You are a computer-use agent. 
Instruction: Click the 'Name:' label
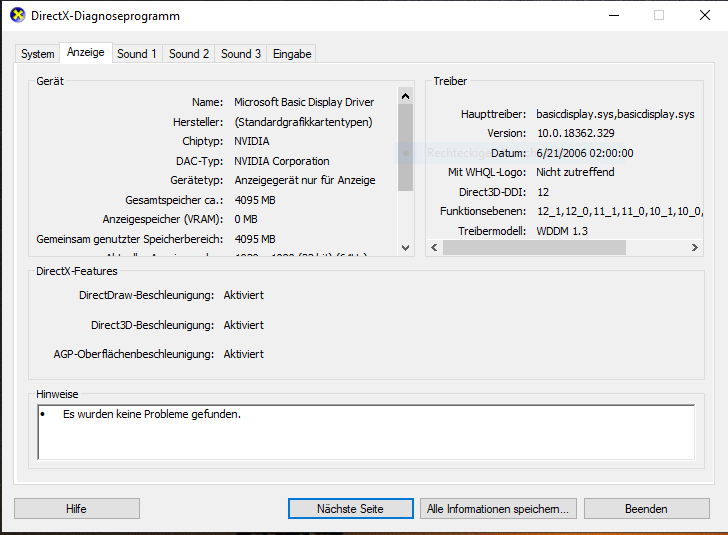click(208, 102)
